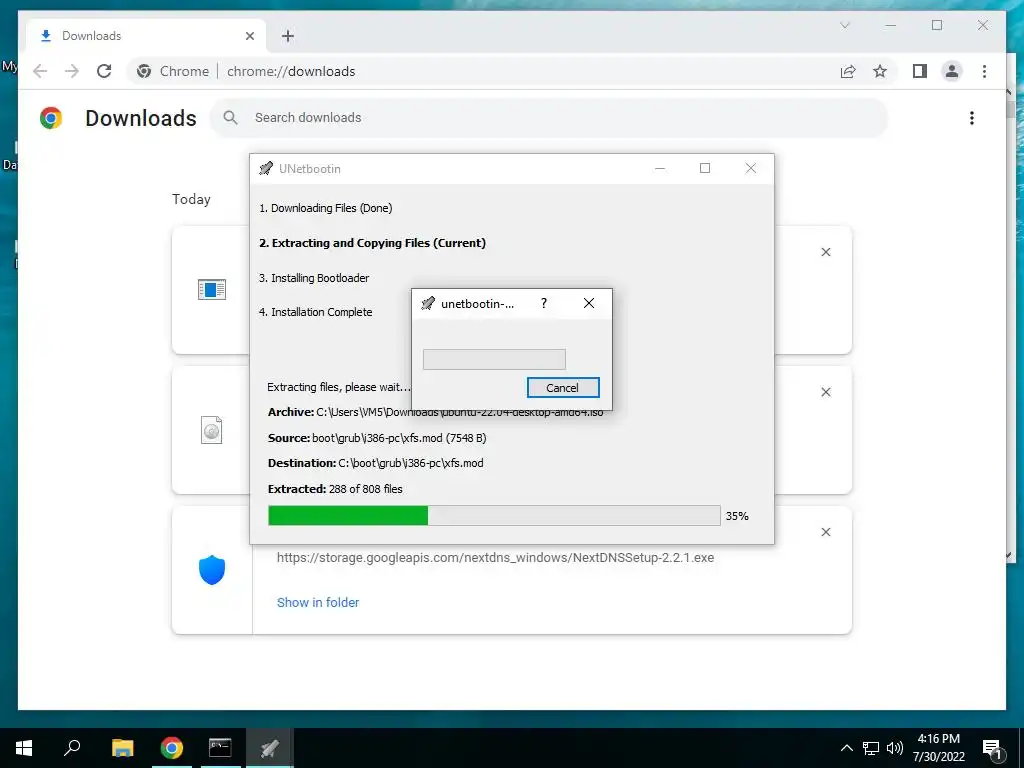The width and height of the screenshot is (1024, 768).
Task: Switch to Chrome in the taskbar
Action: [172, 748]
